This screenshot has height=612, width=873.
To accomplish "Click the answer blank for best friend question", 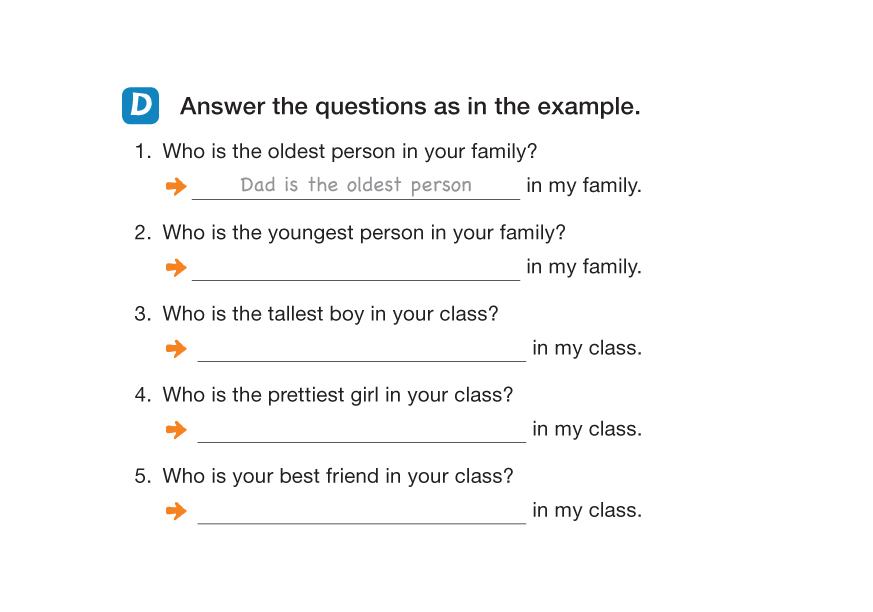I will pos(361,511).
